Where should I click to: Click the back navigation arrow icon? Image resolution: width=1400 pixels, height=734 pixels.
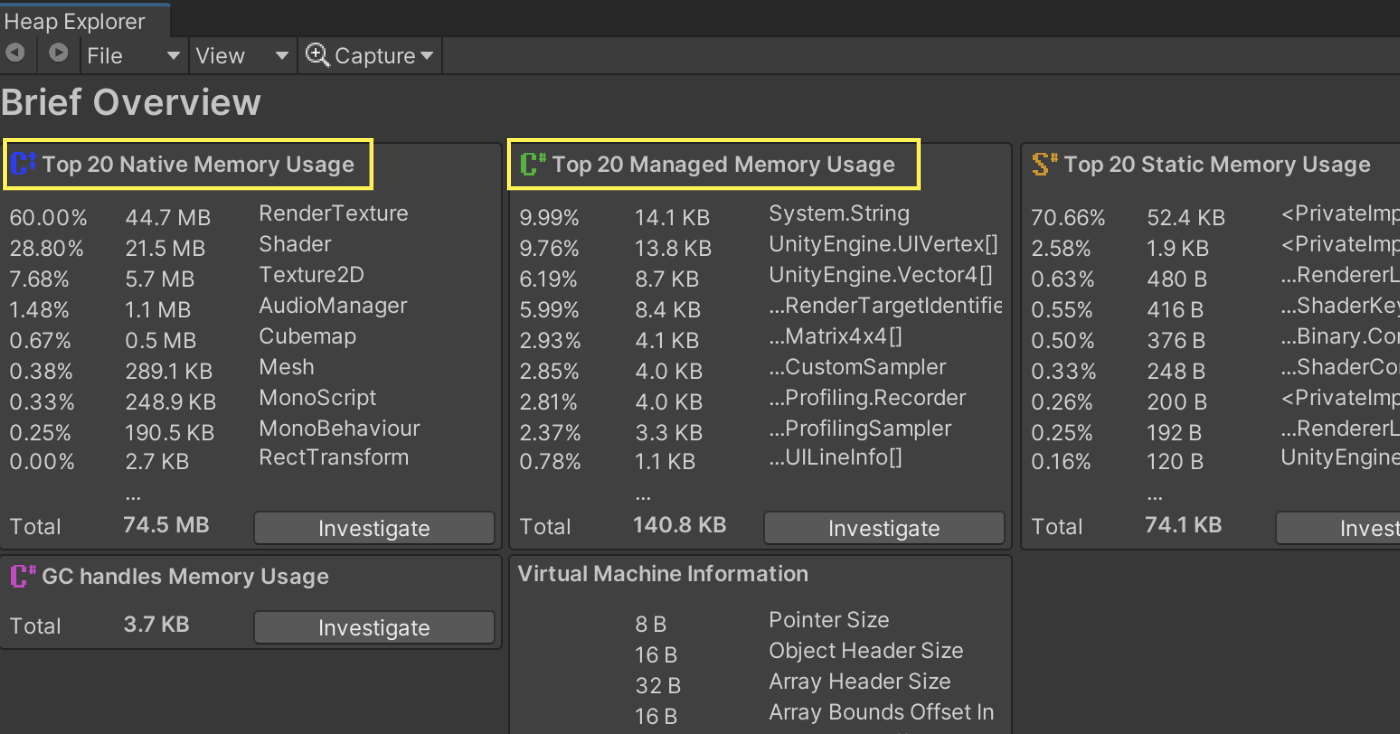15,55
